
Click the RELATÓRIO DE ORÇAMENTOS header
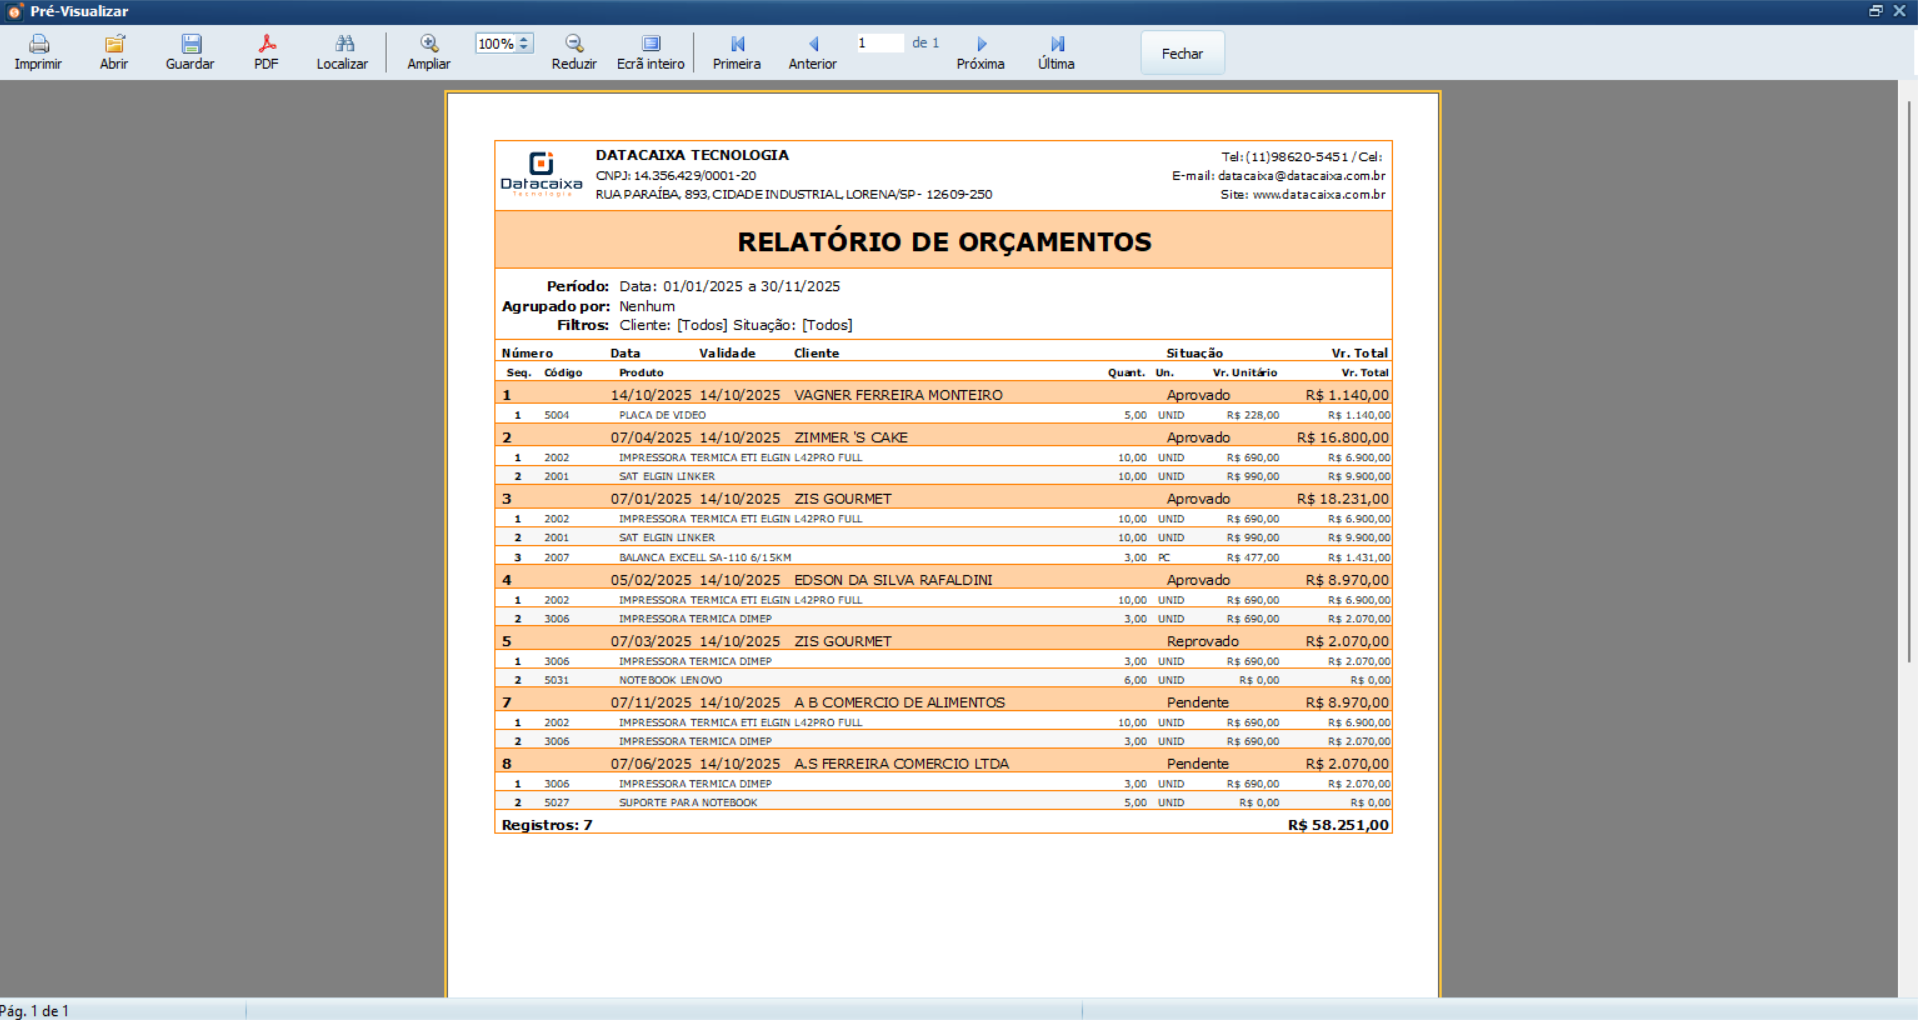(x=943, y=241)
